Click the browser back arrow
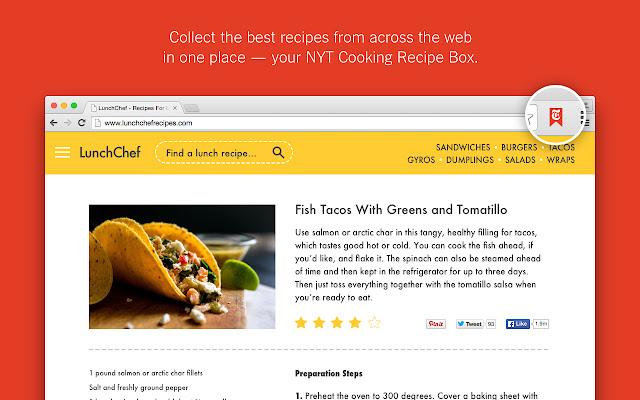640x400 pixels. pyautogui.click(x=55, y=122)
